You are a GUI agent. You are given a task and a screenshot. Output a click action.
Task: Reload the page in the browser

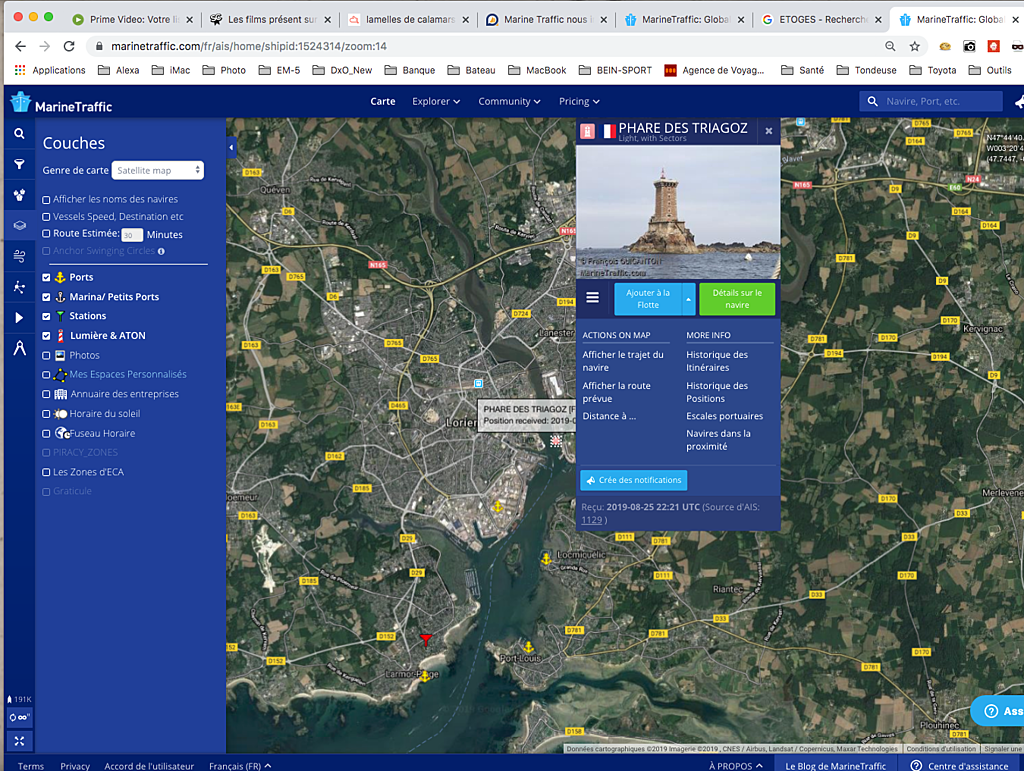(69, 46)
